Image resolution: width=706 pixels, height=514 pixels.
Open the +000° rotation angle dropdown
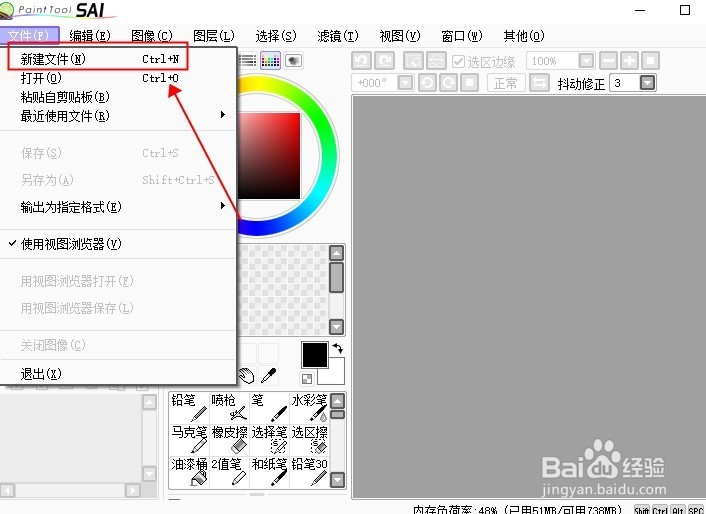tap(405, 83)
